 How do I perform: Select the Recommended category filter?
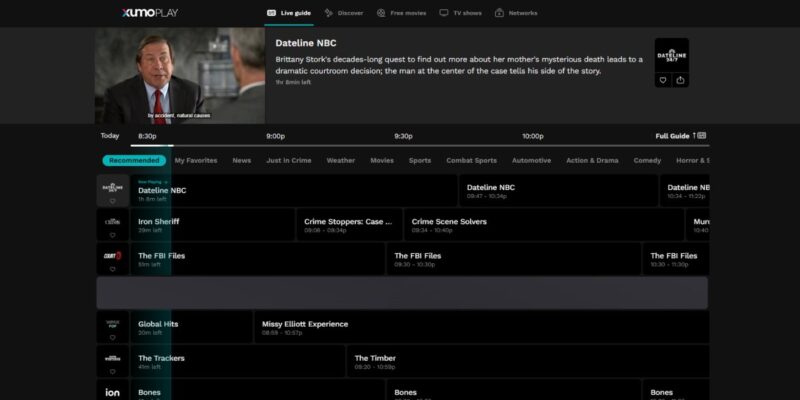click(134, 160)
